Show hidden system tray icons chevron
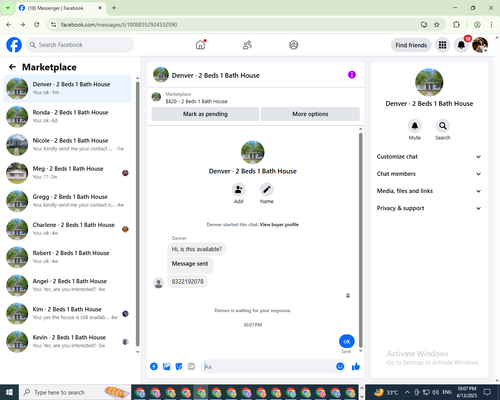This screenshot has height=400, width=500. (x=407, y=392)
